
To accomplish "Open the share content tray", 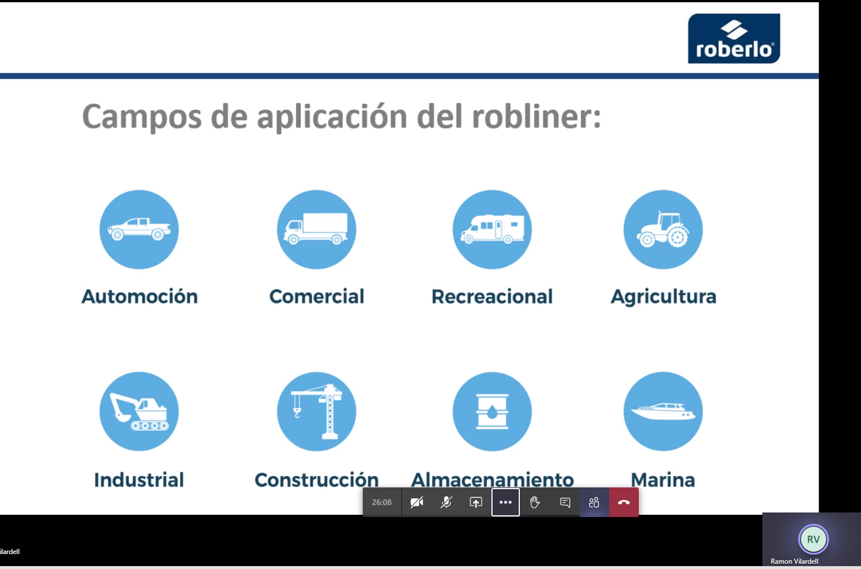I will [x=476, y=502].
